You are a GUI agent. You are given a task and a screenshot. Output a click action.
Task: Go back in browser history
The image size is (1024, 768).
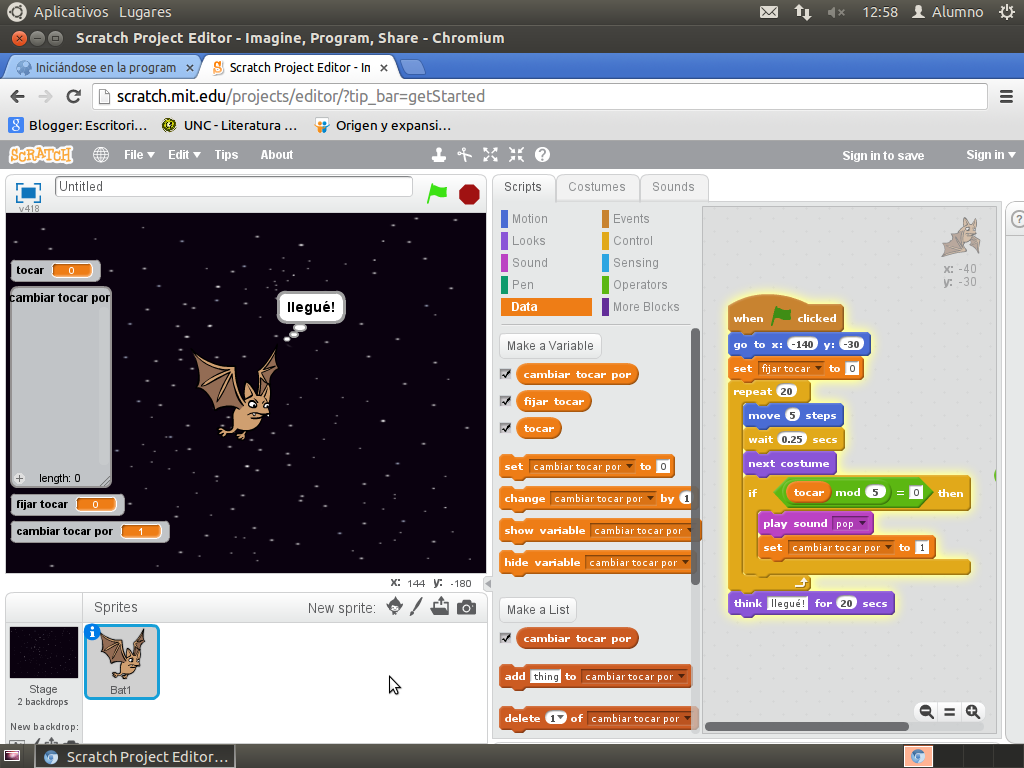(x=18, y=97)
